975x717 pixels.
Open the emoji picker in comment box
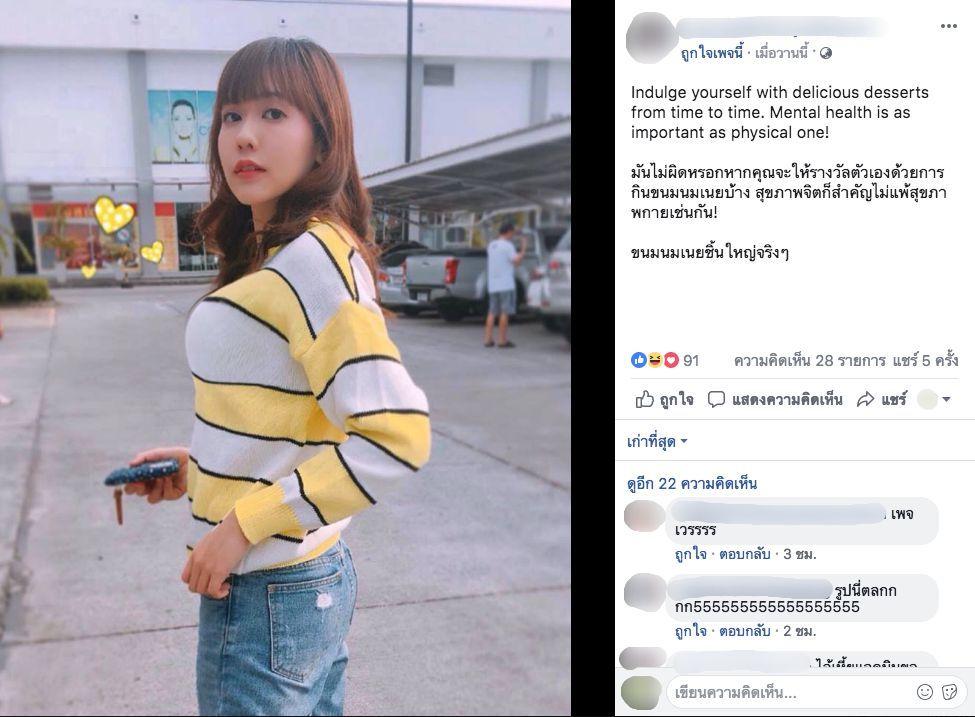pos(925,692)
